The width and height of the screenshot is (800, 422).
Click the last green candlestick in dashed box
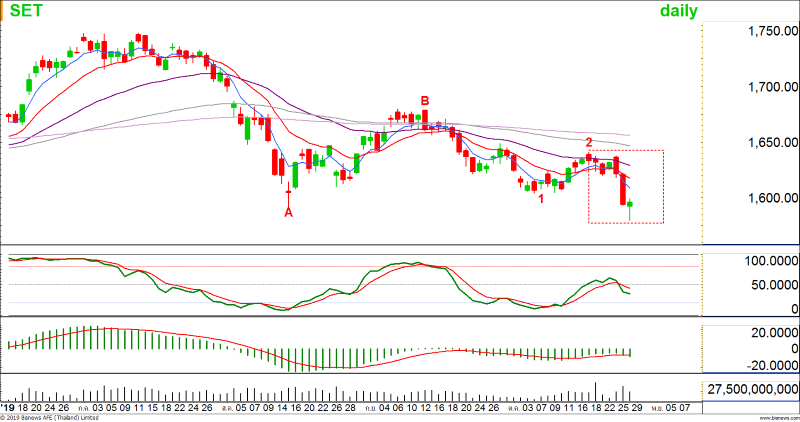click(x=631, y=205)
